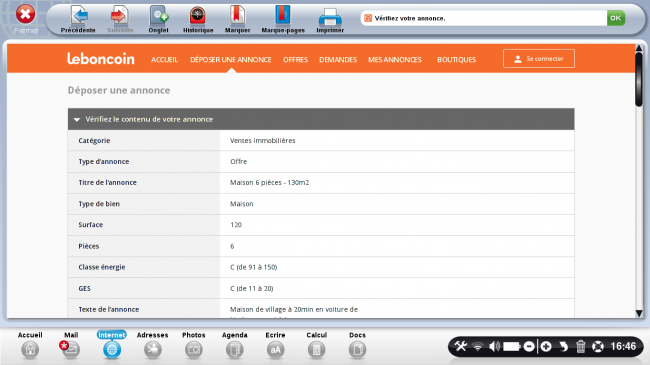Click the Catégorie row label
This screenshot has height=365, width=650.
coord(94,141)
